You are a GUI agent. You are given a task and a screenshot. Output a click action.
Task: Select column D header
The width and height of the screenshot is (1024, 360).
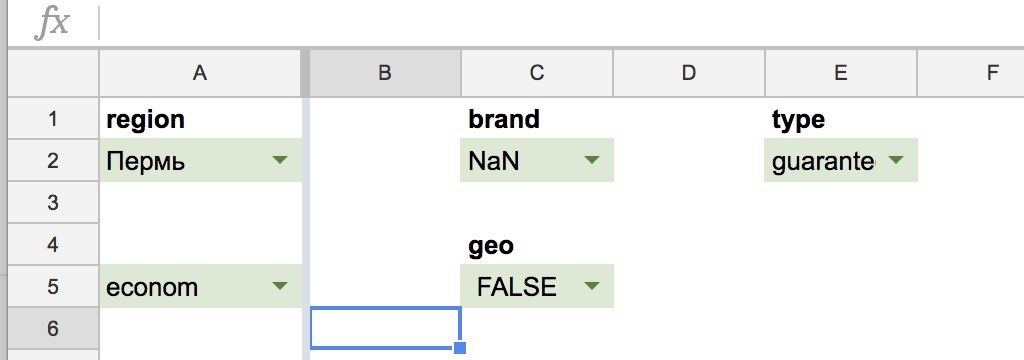click(688, 73)
